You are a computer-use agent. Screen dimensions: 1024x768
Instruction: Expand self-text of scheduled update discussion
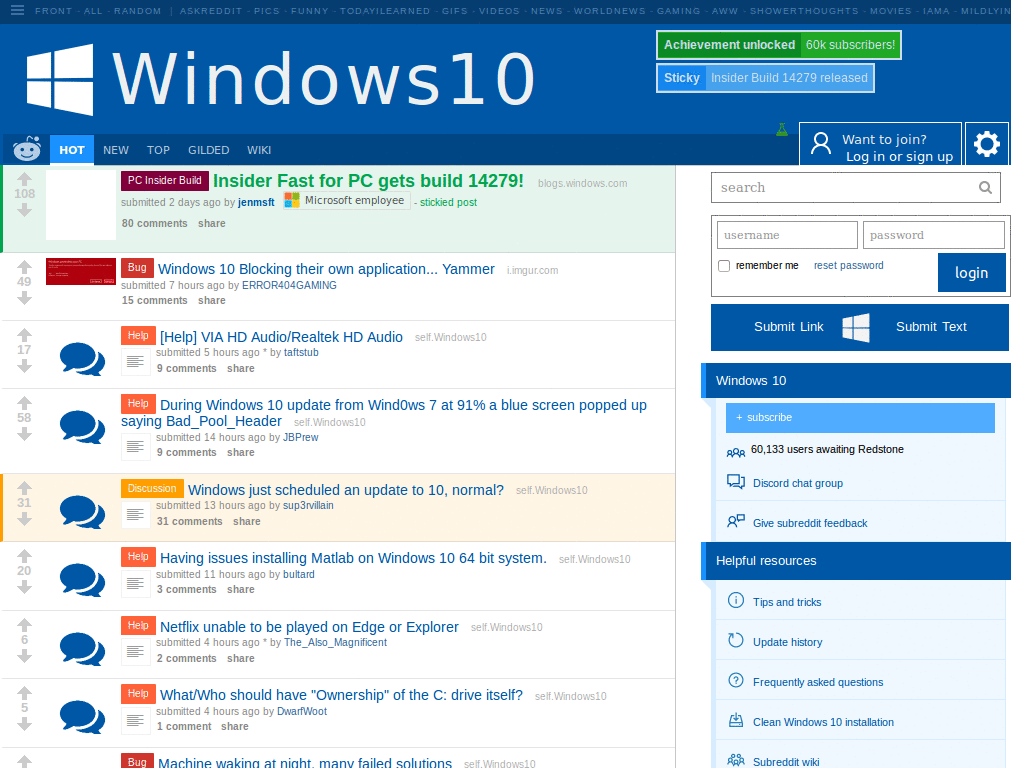click(x=135, y=515)
